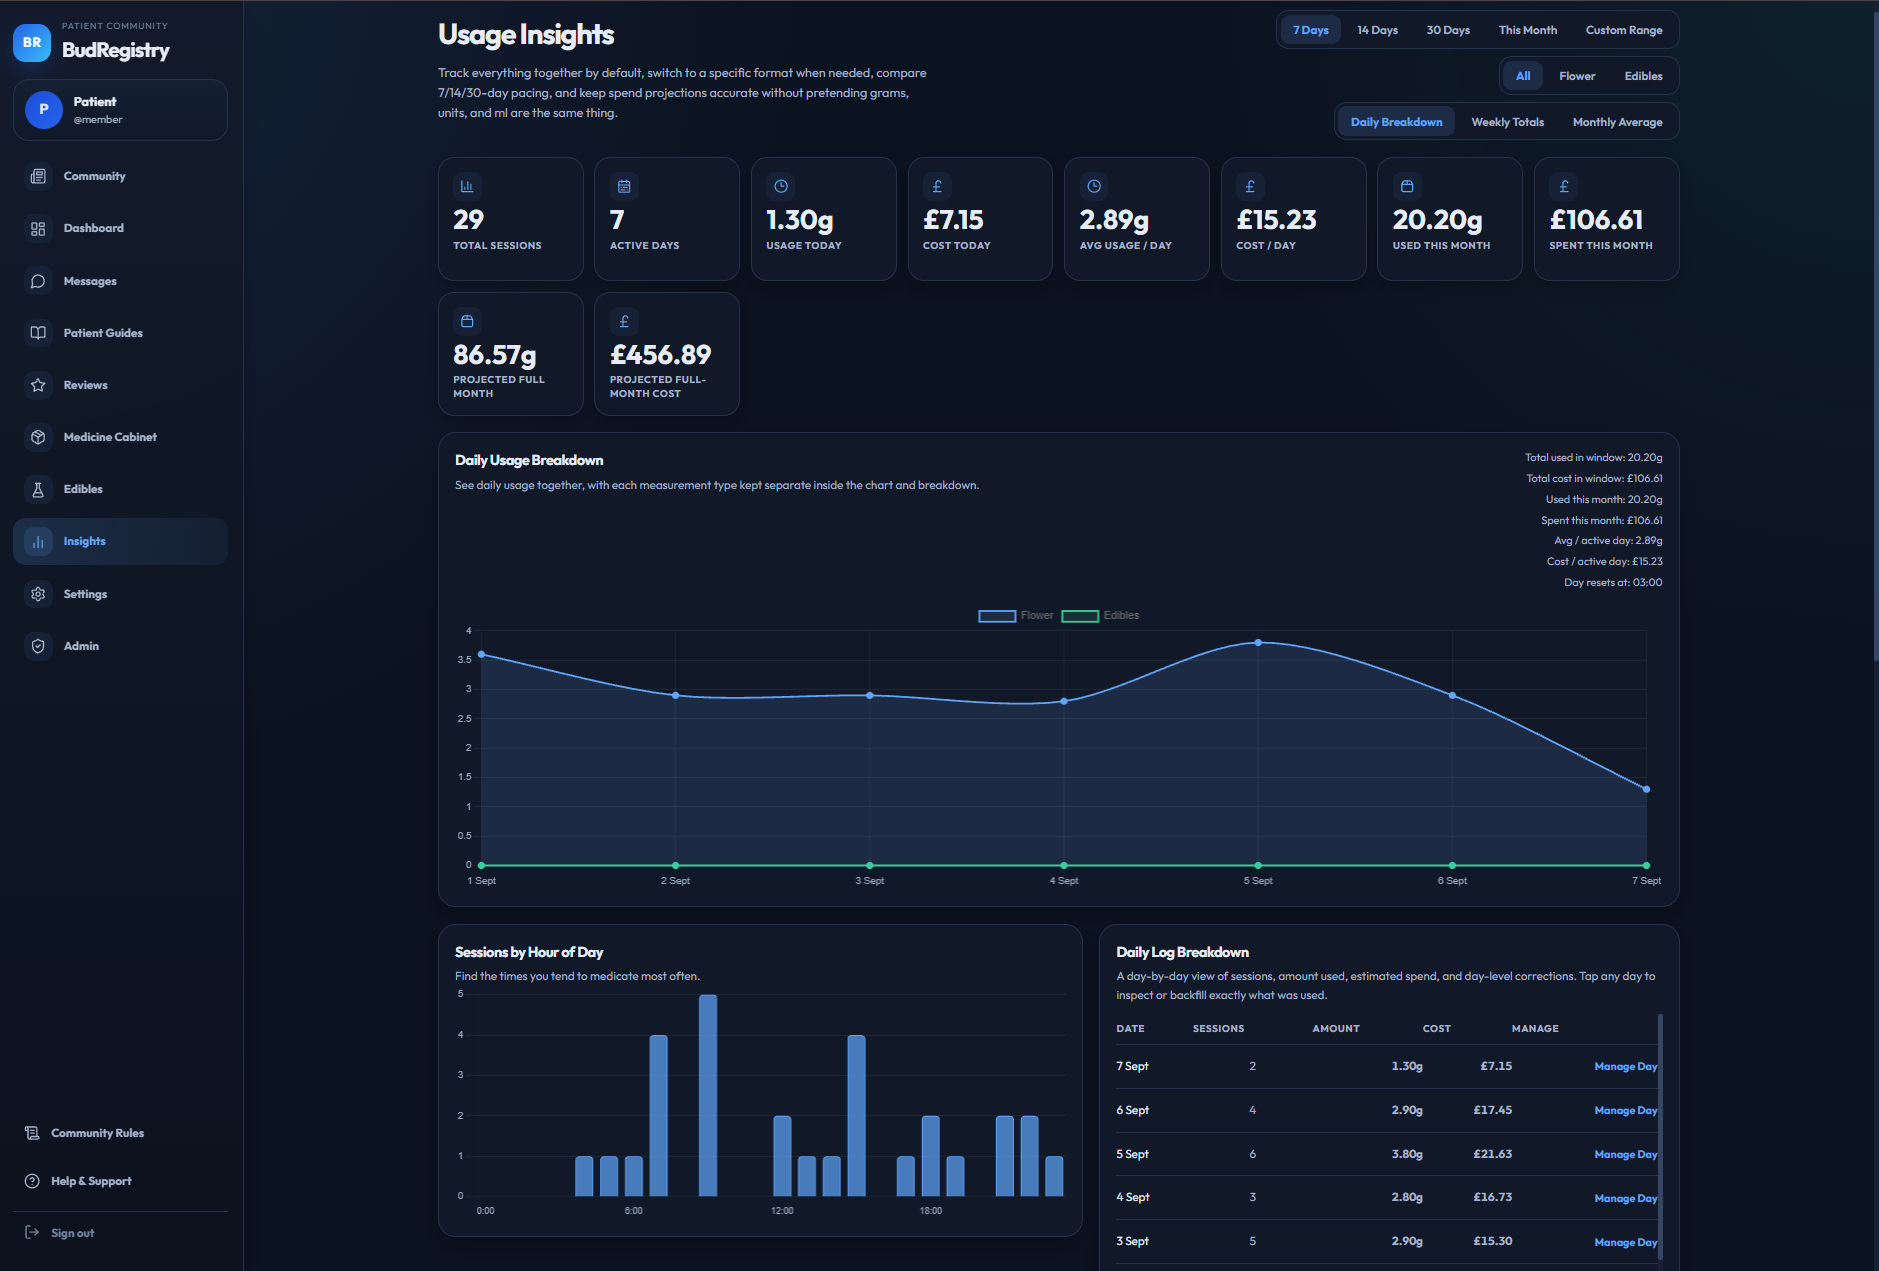The image size is (1879, 1271).
Task: Click the Active Days calendar icon
Action: 624,186
